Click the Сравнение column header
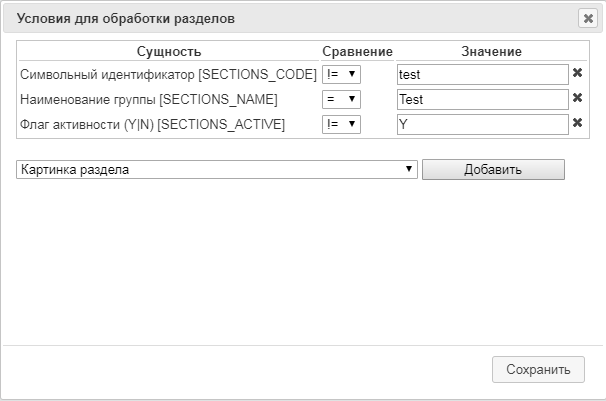Screen dimensions: 606x401 pos(357,51)
